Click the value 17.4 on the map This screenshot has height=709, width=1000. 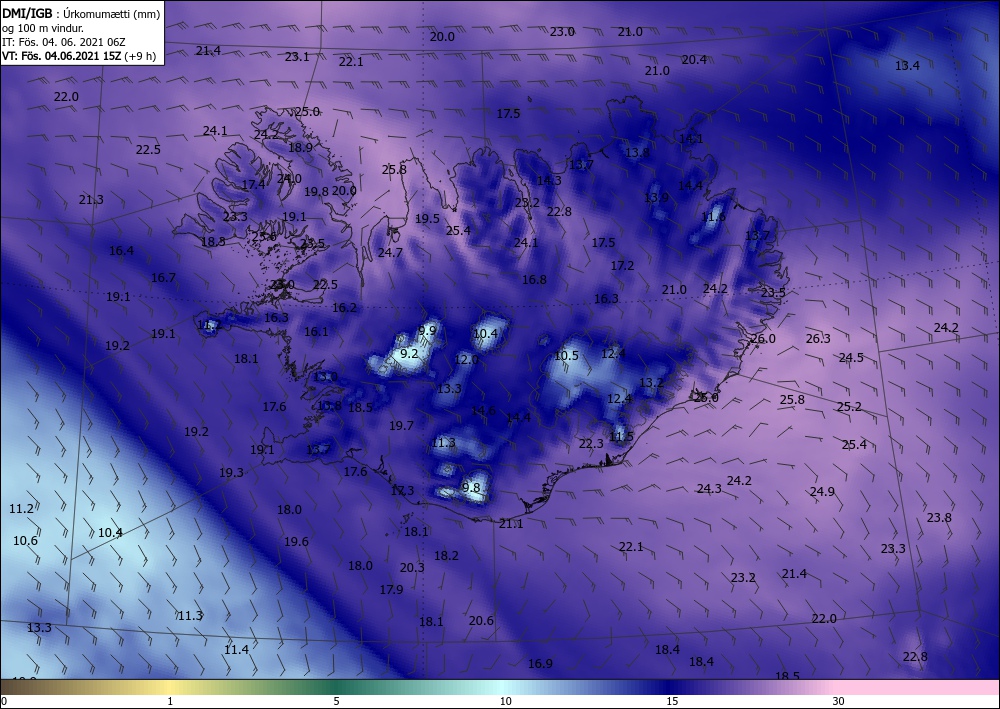click(253, 184)
